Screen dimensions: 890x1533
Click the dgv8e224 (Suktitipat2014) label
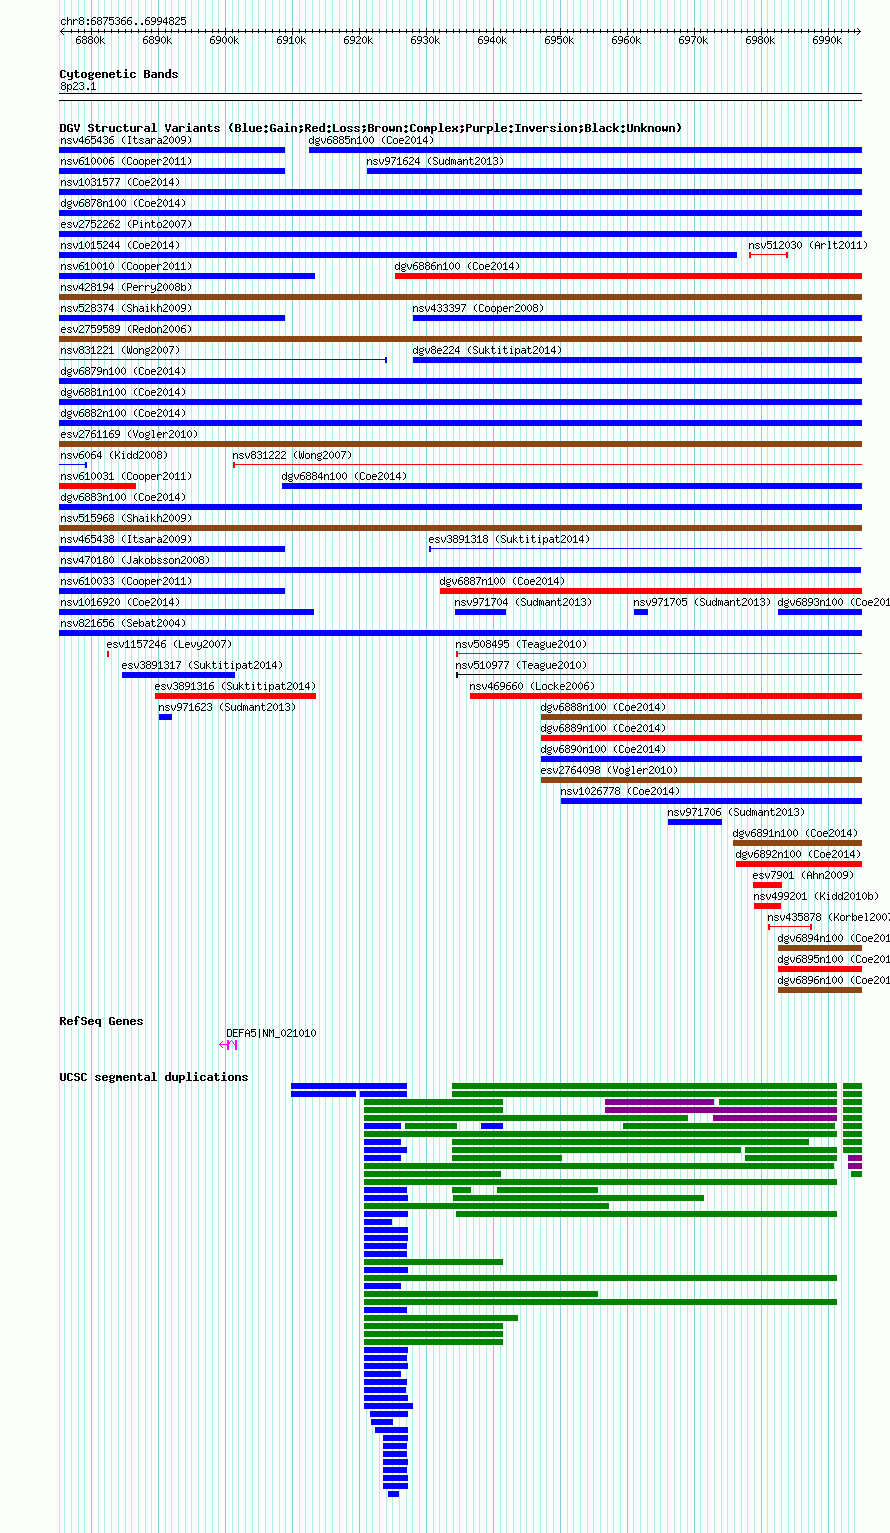(488, 350)
